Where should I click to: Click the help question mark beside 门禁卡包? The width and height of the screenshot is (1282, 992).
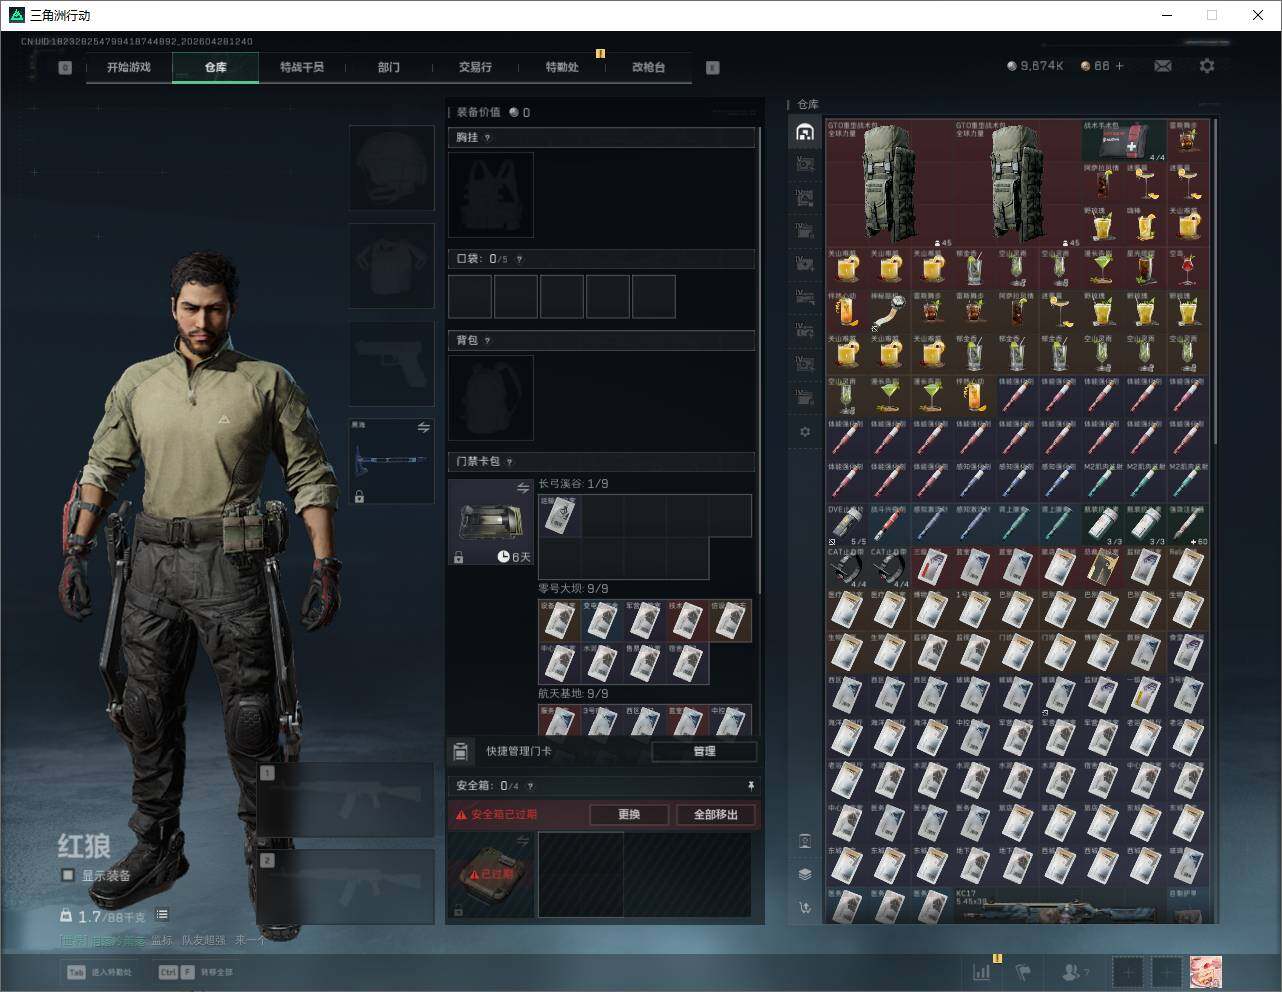pyautogui.click(x=510, y=462)
